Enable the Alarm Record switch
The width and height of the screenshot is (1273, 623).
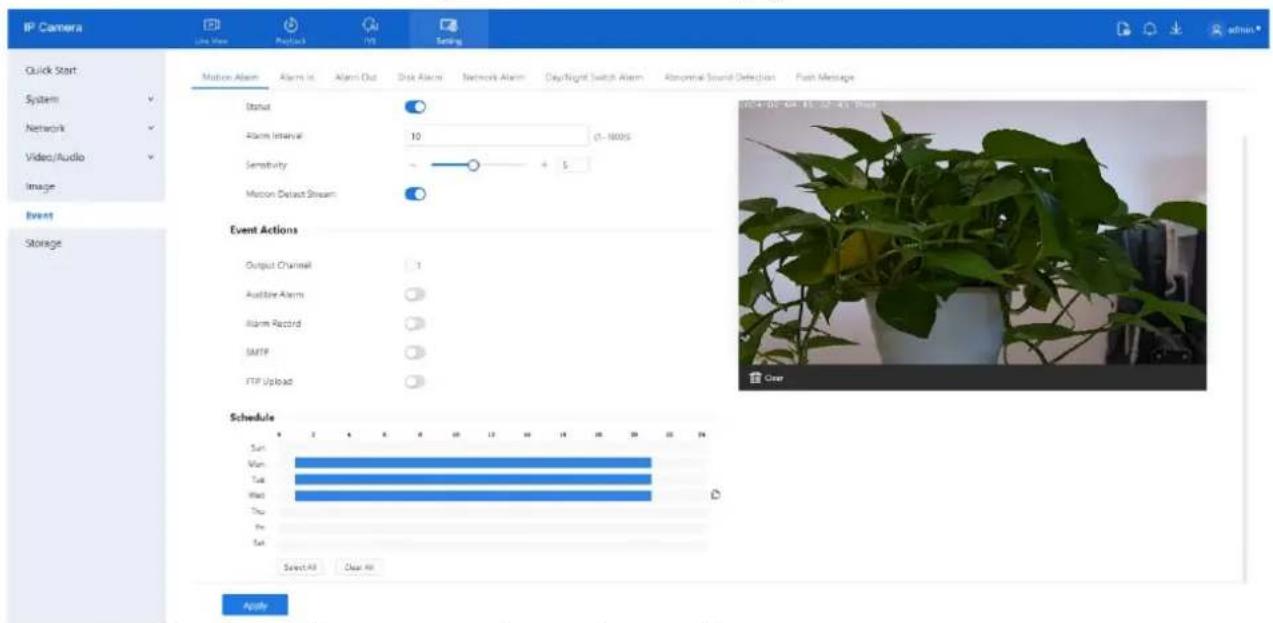coord(415,324)
